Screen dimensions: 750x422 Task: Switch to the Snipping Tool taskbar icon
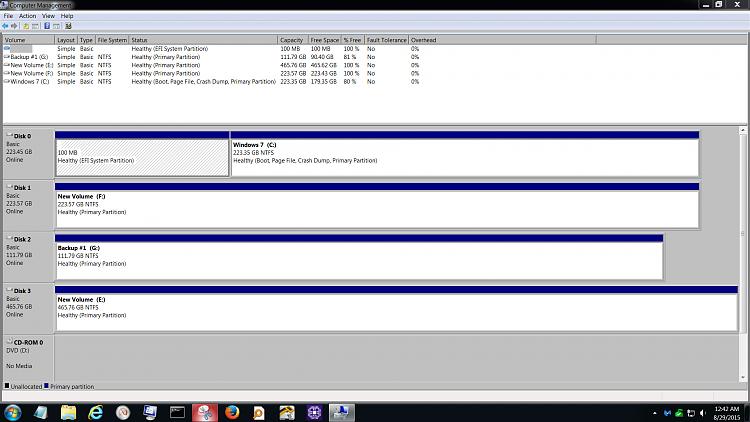(205, 412)
